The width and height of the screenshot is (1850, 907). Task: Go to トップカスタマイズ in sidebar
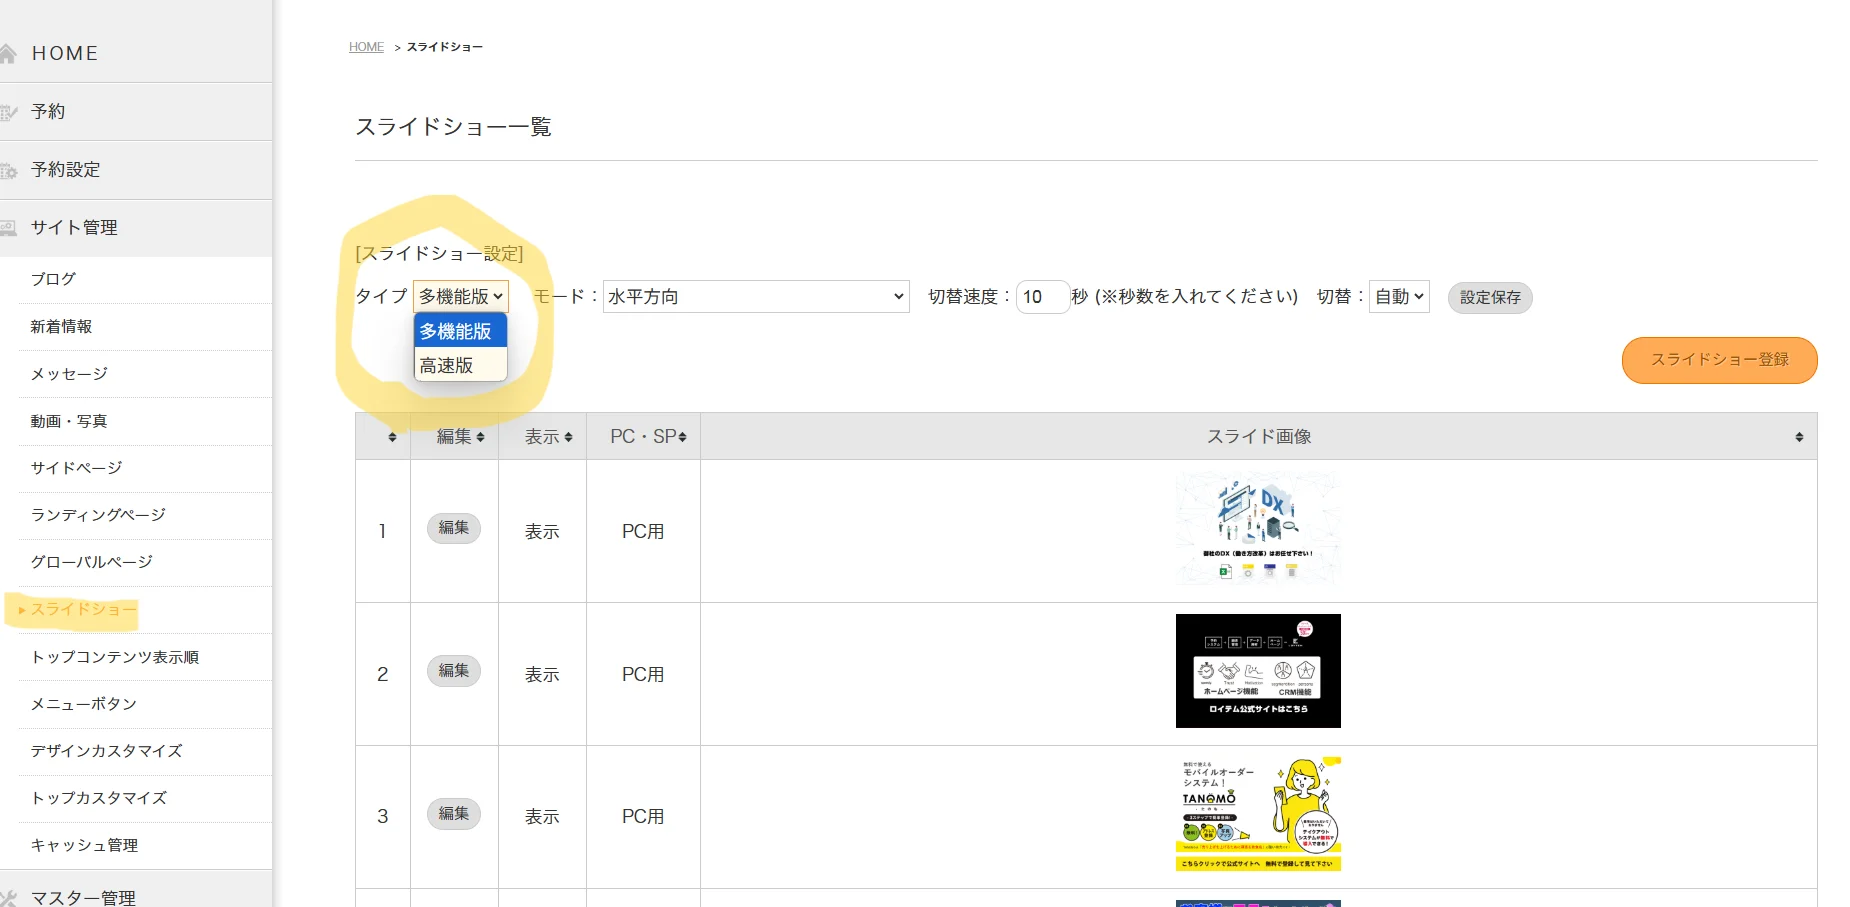click(x=99, y=797)
